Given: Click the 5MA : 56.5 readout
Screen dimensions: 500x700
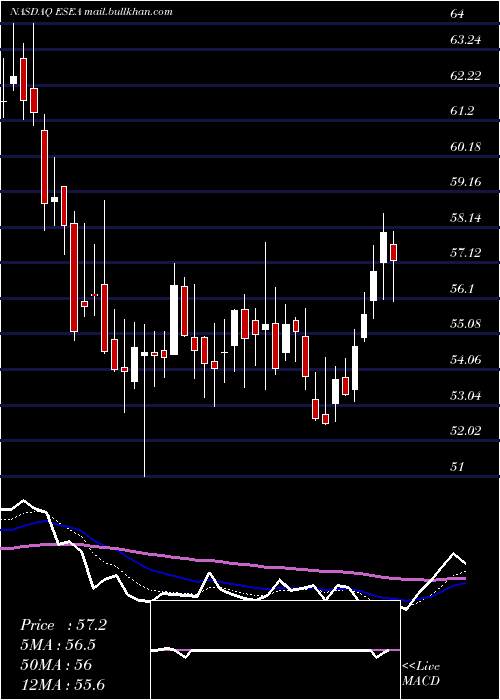Looking at the screenshot, I should click(x=58, y=645).
